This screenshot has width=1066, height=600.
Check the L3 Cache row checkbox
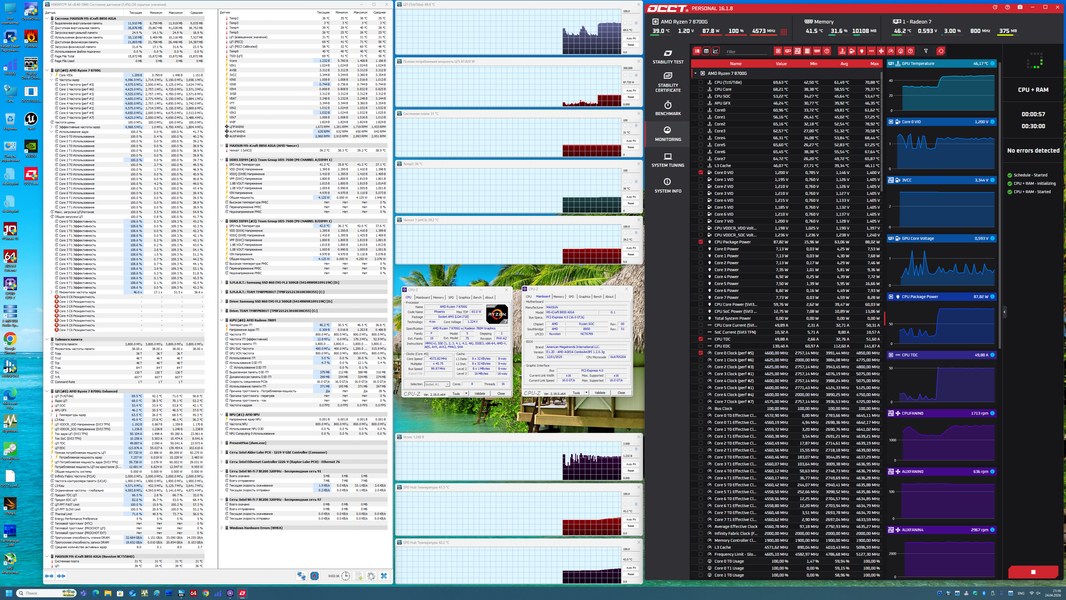tap(700, 165)
